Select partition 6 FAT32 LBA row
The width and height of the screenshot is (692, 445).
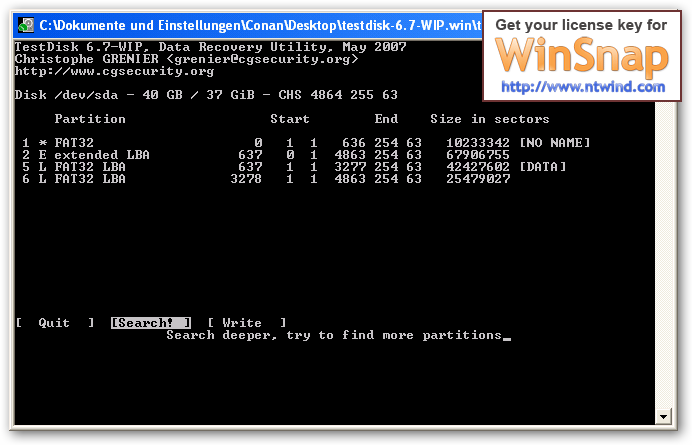pos(266,179)
